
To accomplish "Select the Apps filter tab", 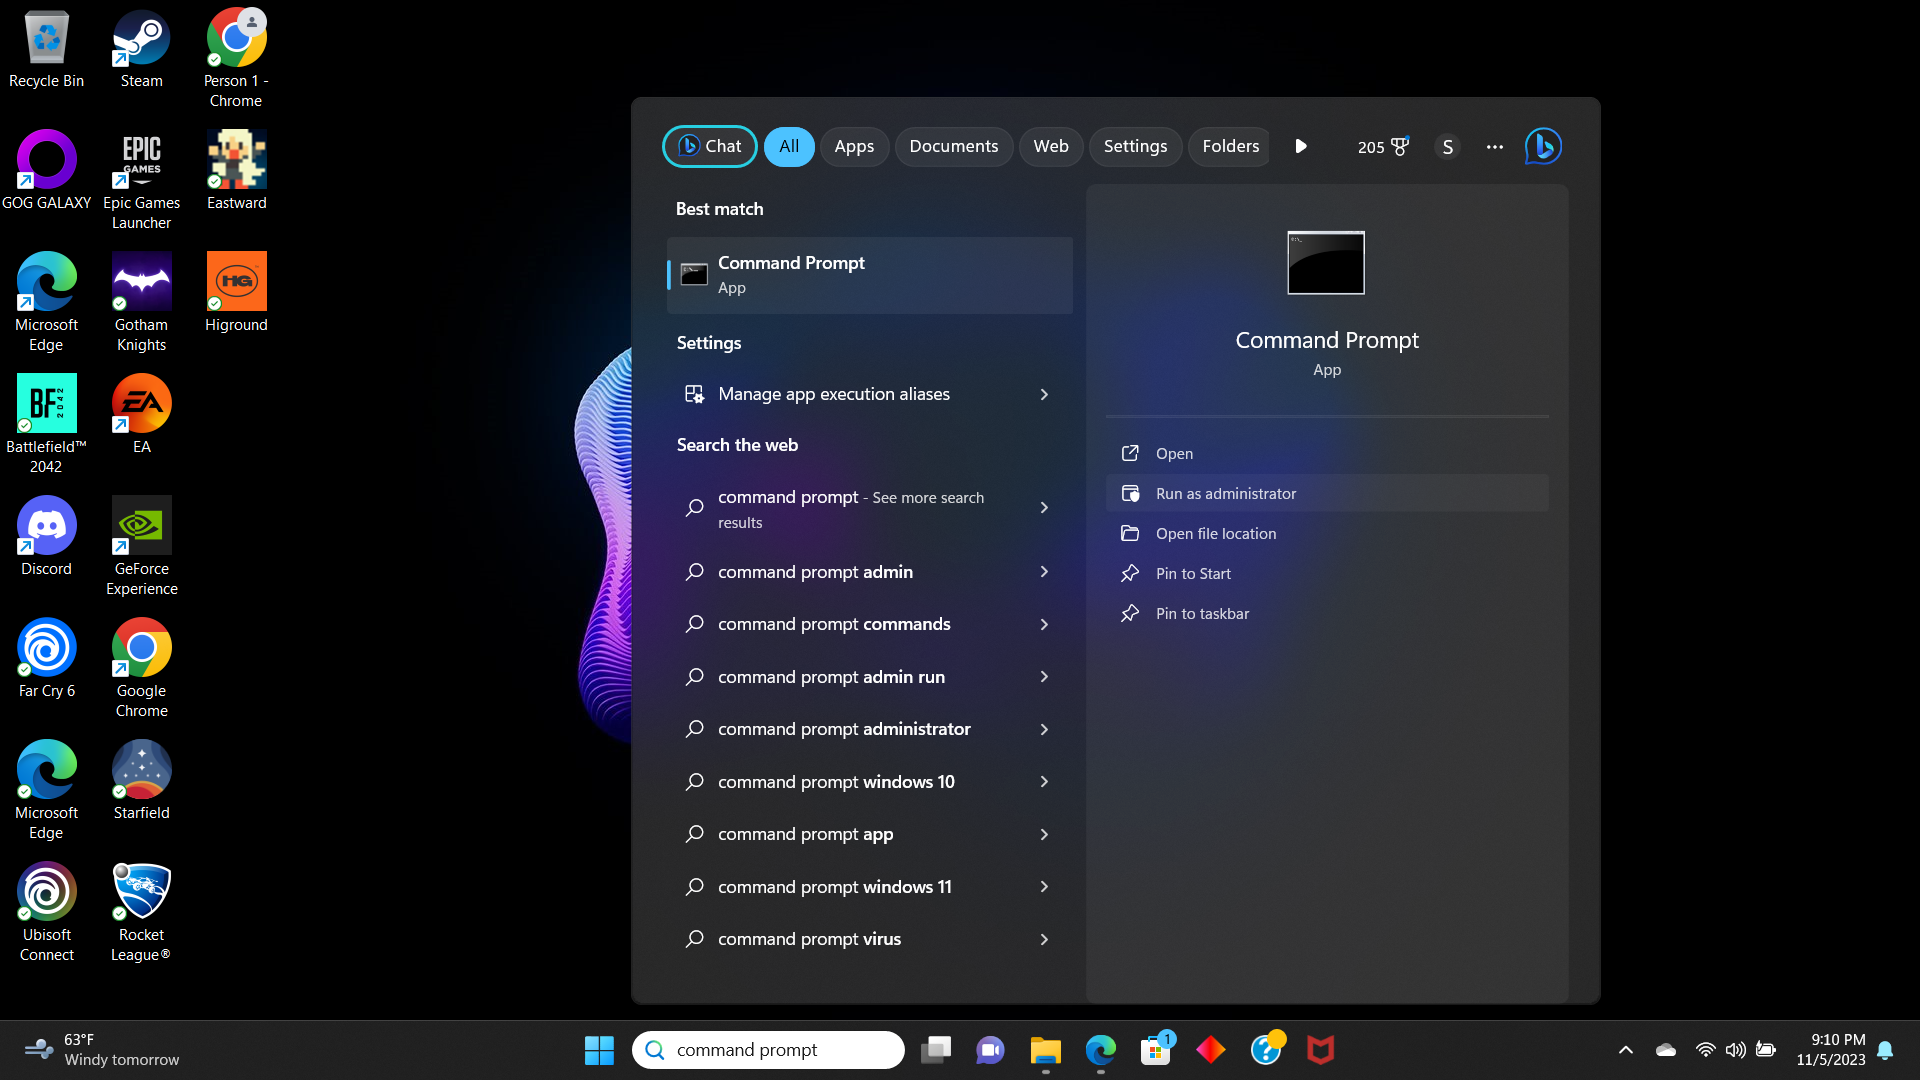I will pos(855,146).
